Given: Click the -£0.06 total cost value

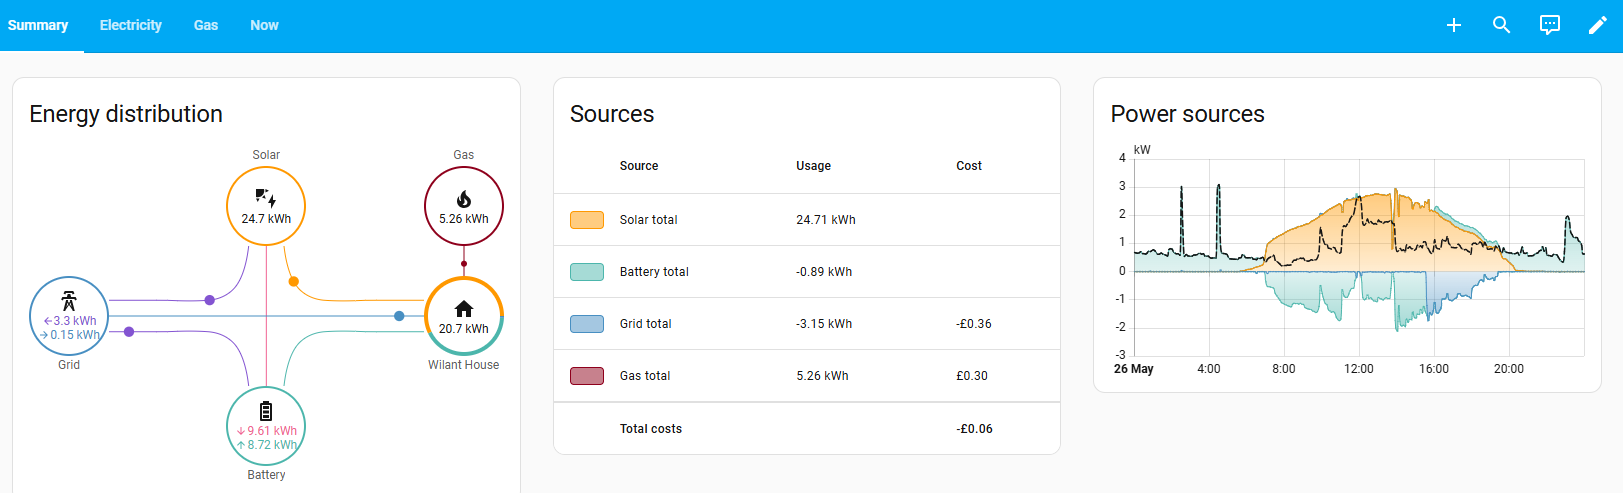Looking at the screenshot, I should [974, 429].
